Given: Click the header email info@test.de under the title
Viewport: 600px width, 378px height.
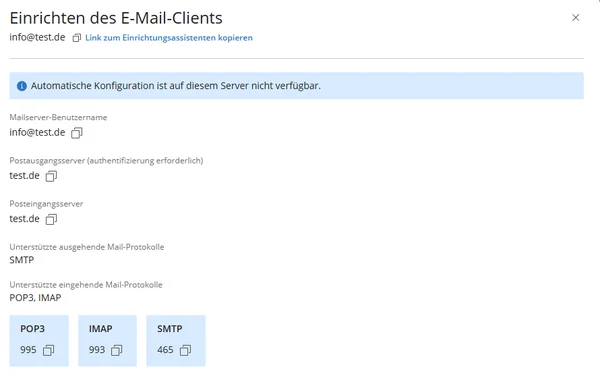Looking at the screenshot, I should pos(38,37).
